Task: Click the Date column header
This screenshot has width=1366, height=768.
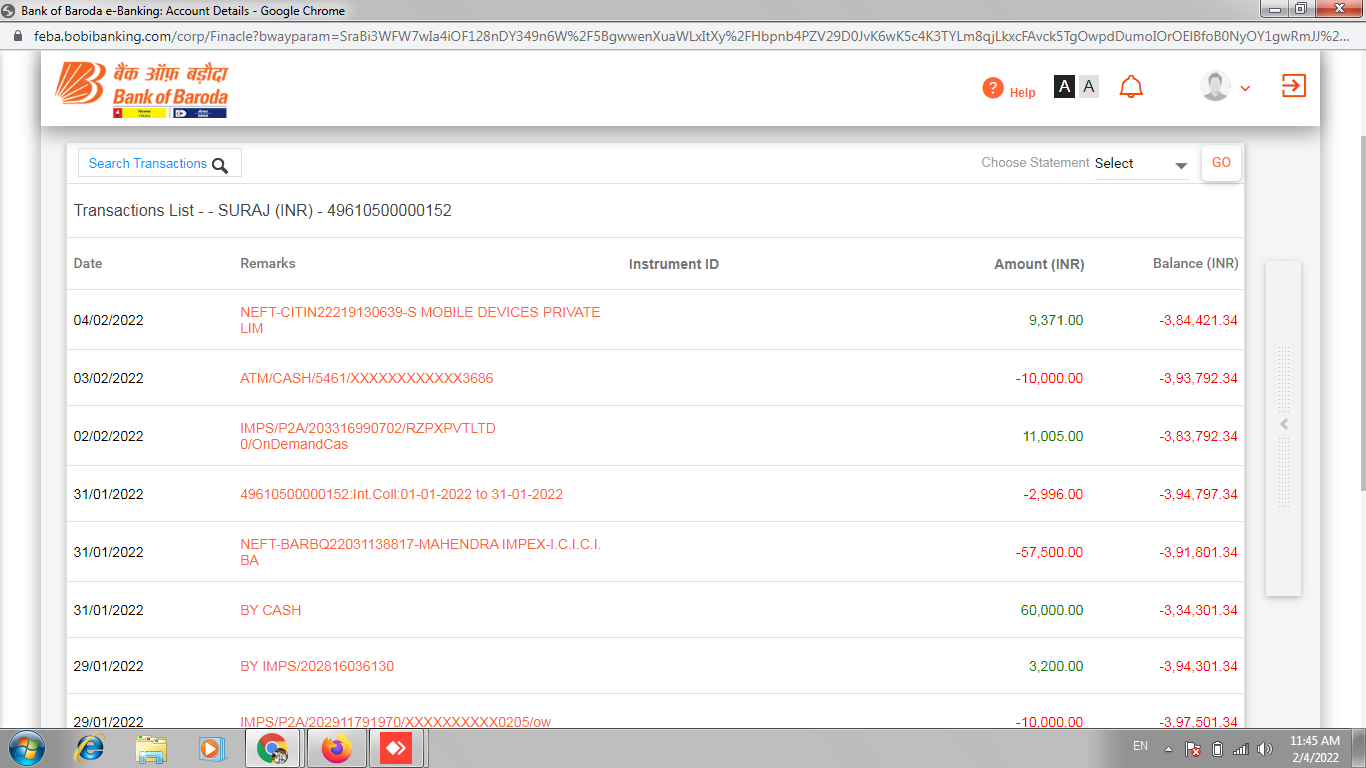Action: [88, 264]
